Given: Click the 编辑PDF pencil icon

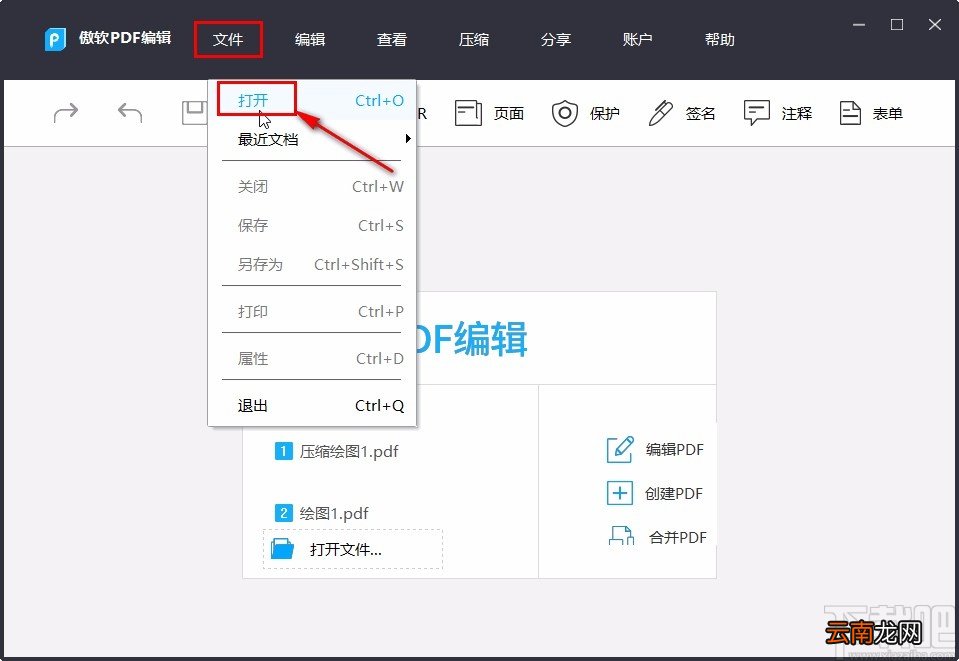Looking at the screenshot, I should (x=620, y=449).
